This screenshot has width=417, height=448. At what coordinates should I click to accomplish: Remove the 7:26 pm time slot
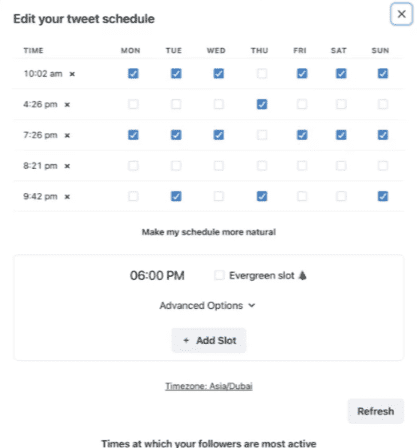(67, 135)
